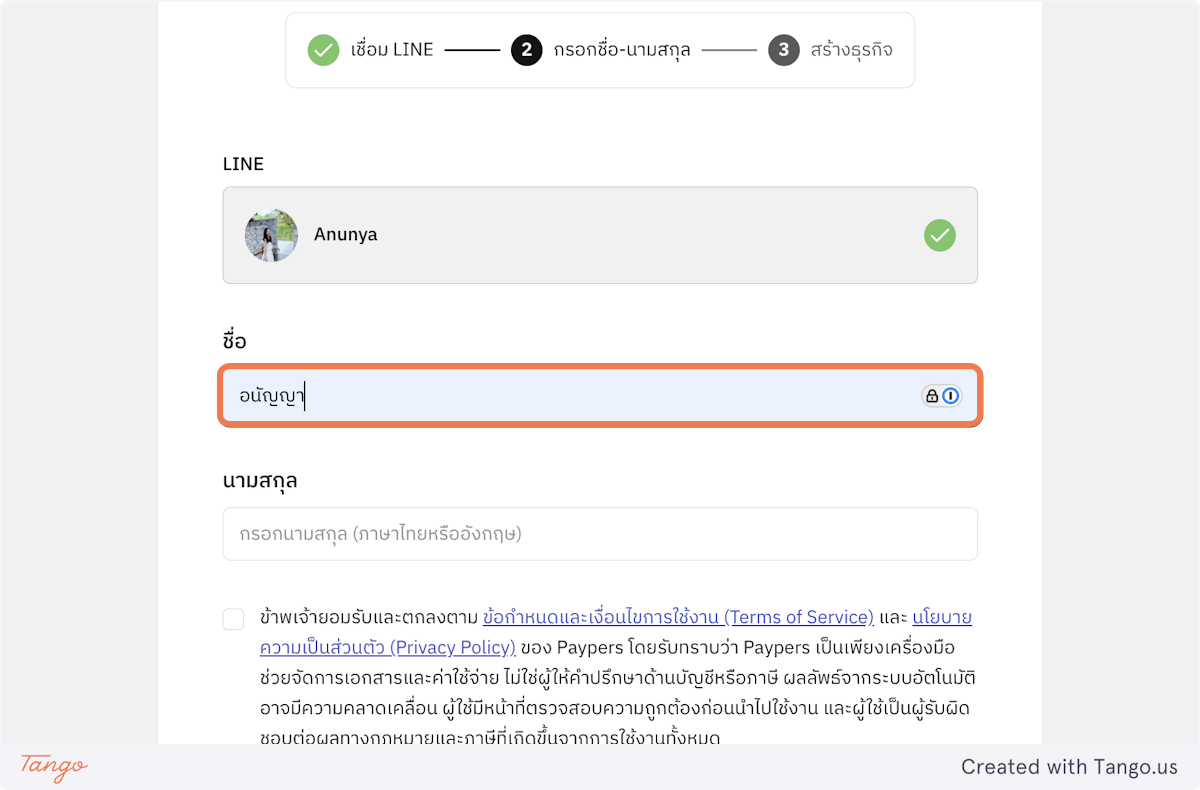Click the นามสกุล last name input field
This screenshot has width=1200, height=790.
coord(600,533)
